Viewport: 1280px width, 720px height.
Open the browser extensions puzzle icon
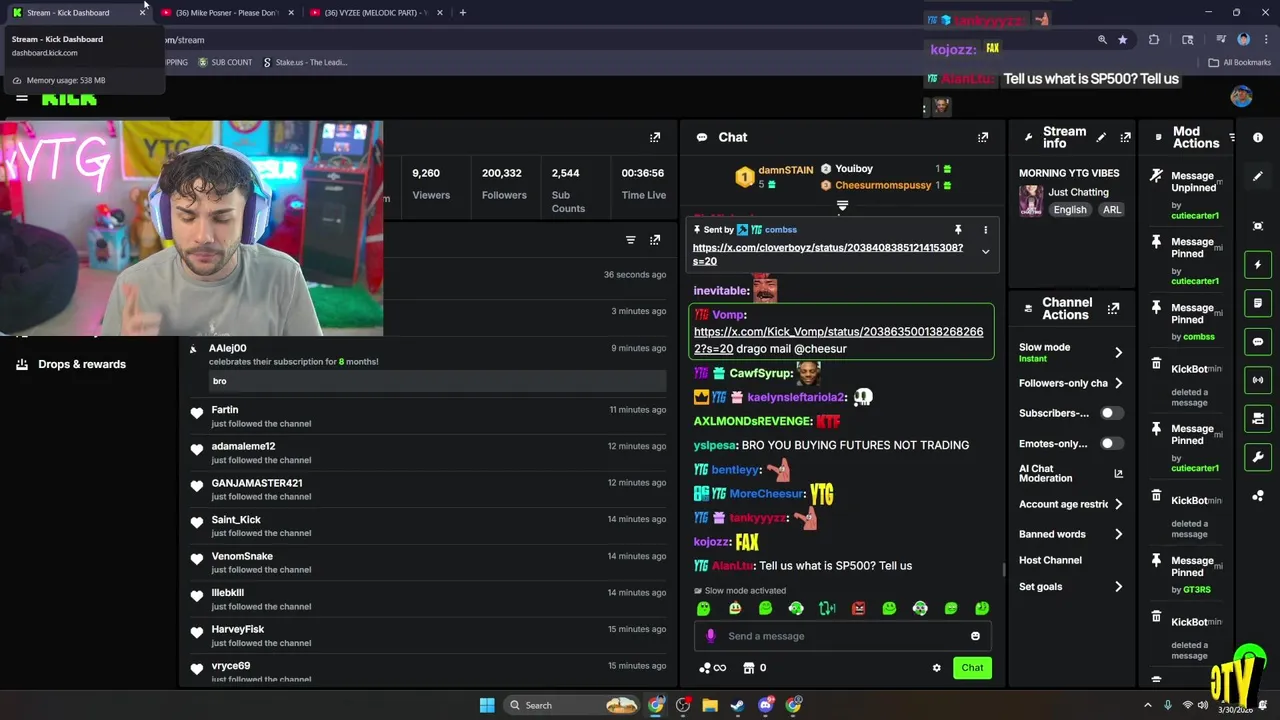(1154, 40)
